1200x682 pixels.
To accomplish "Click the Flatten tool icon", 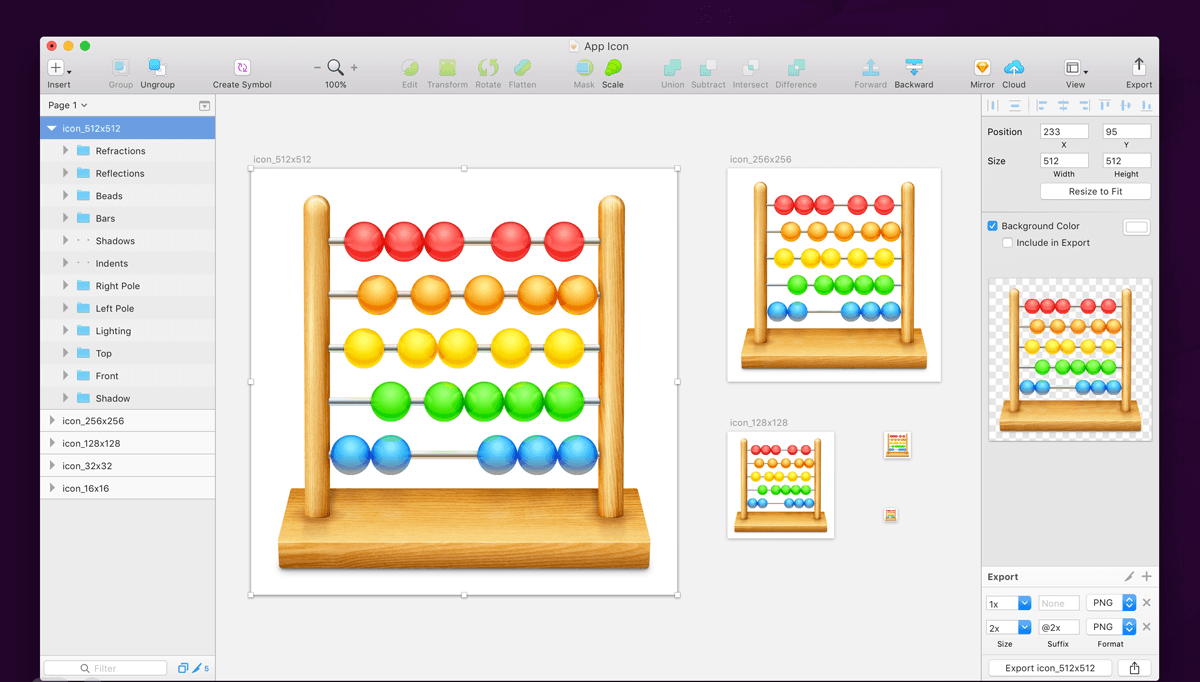I will tap(522, 67).
